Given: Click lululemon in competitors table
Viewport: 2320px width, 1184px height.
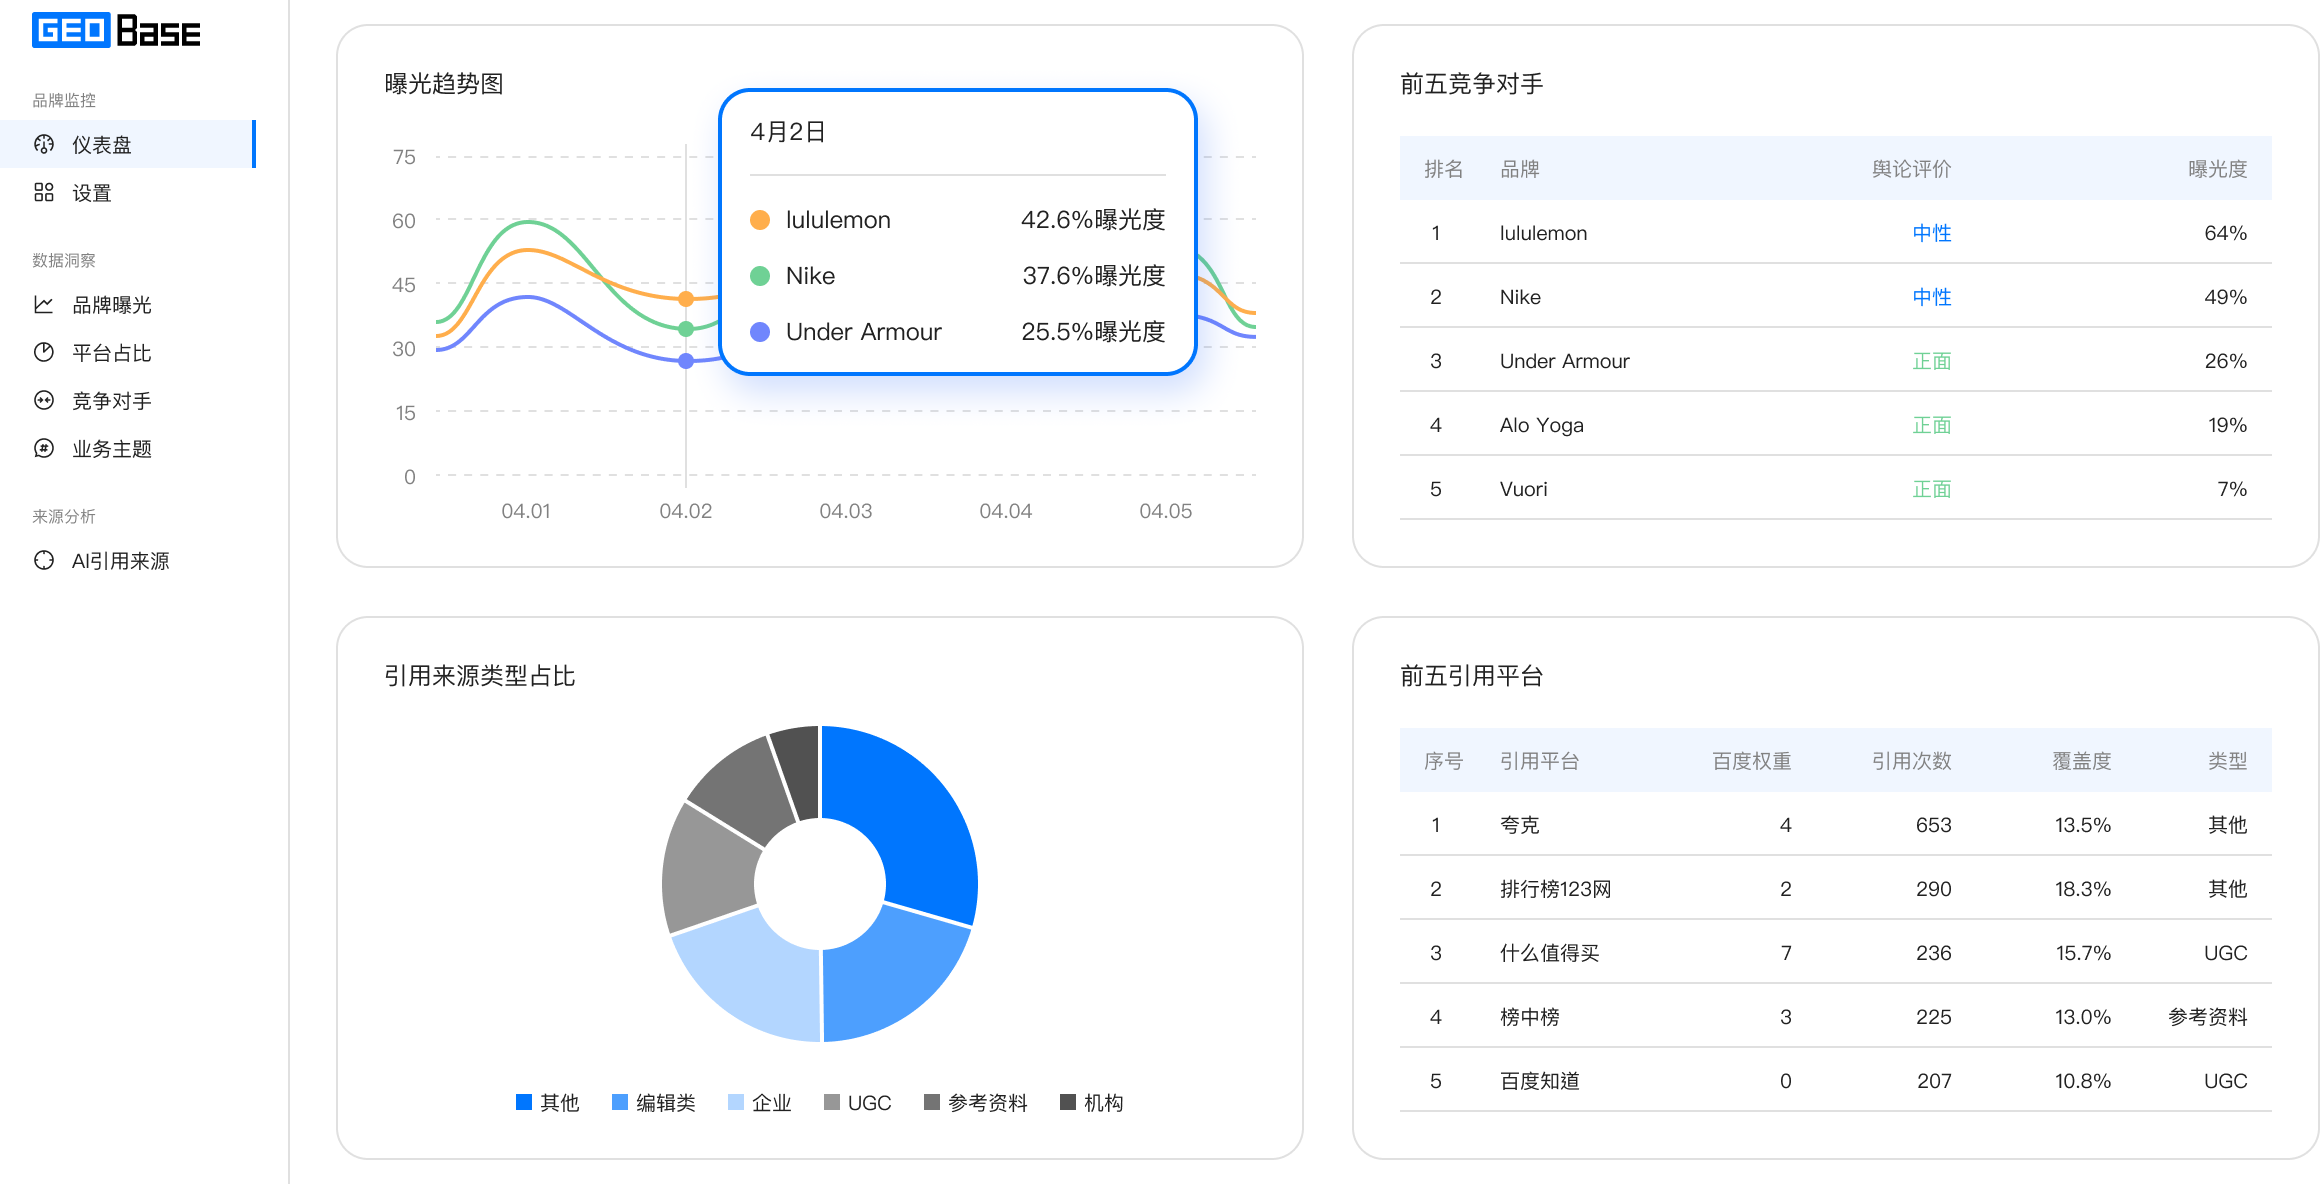Looking at the screenshot, I should point(1543,233).
